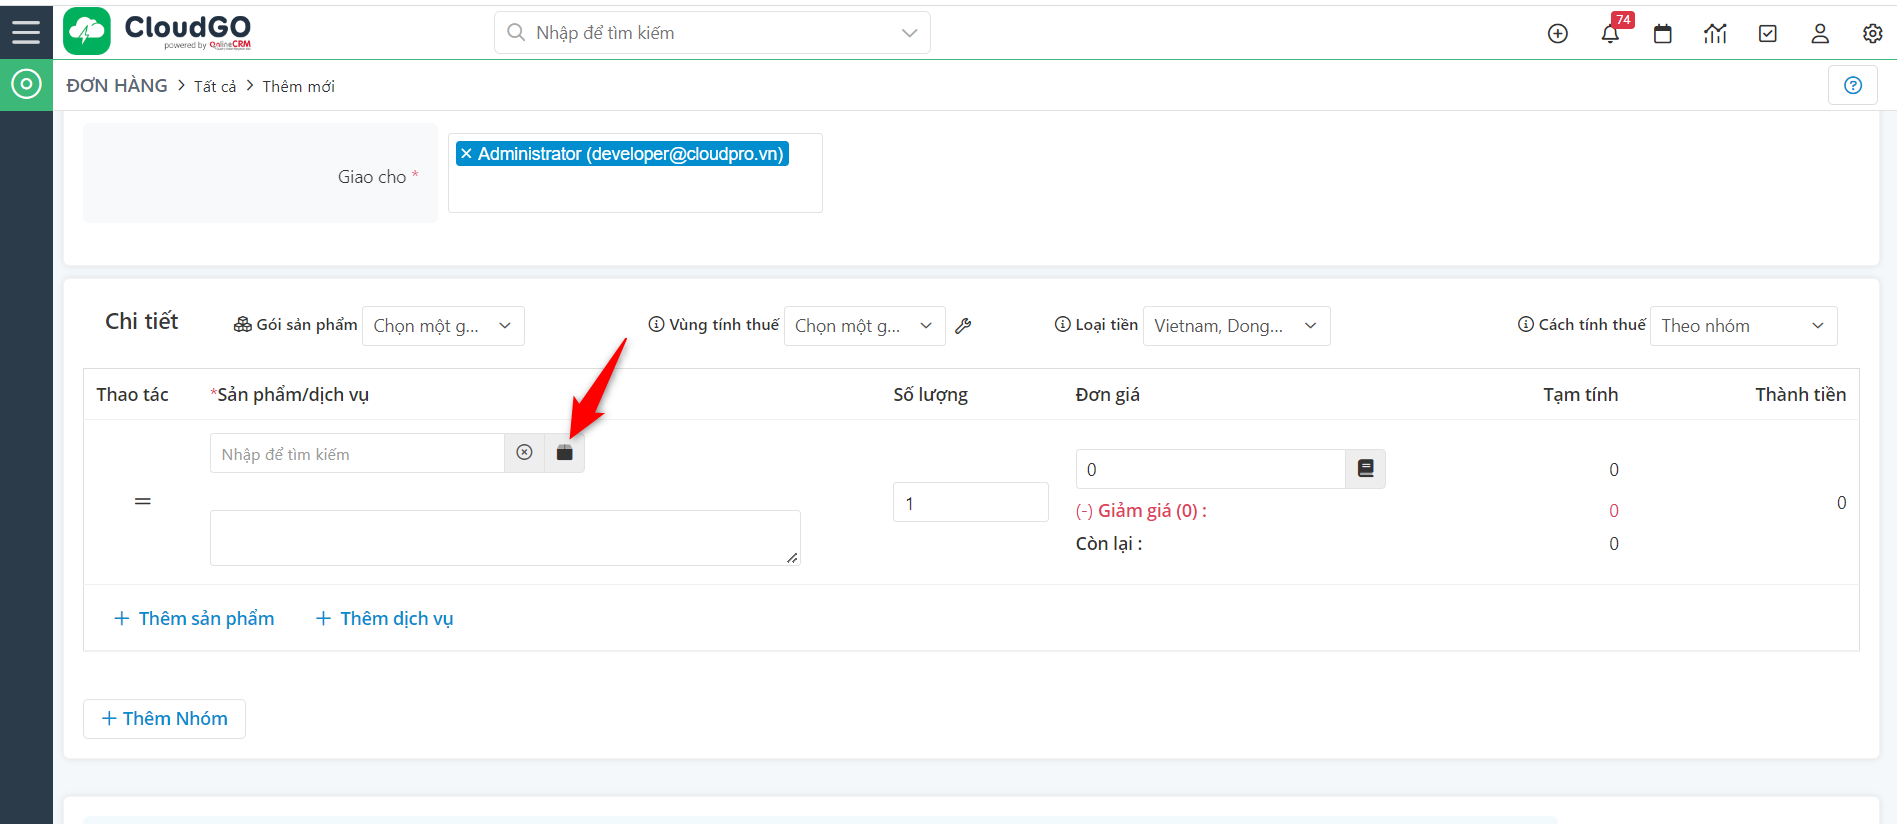The height and width of the screenshot is (824, 1897).
Task: Click the product picker box icon
Action: [565, 453]
